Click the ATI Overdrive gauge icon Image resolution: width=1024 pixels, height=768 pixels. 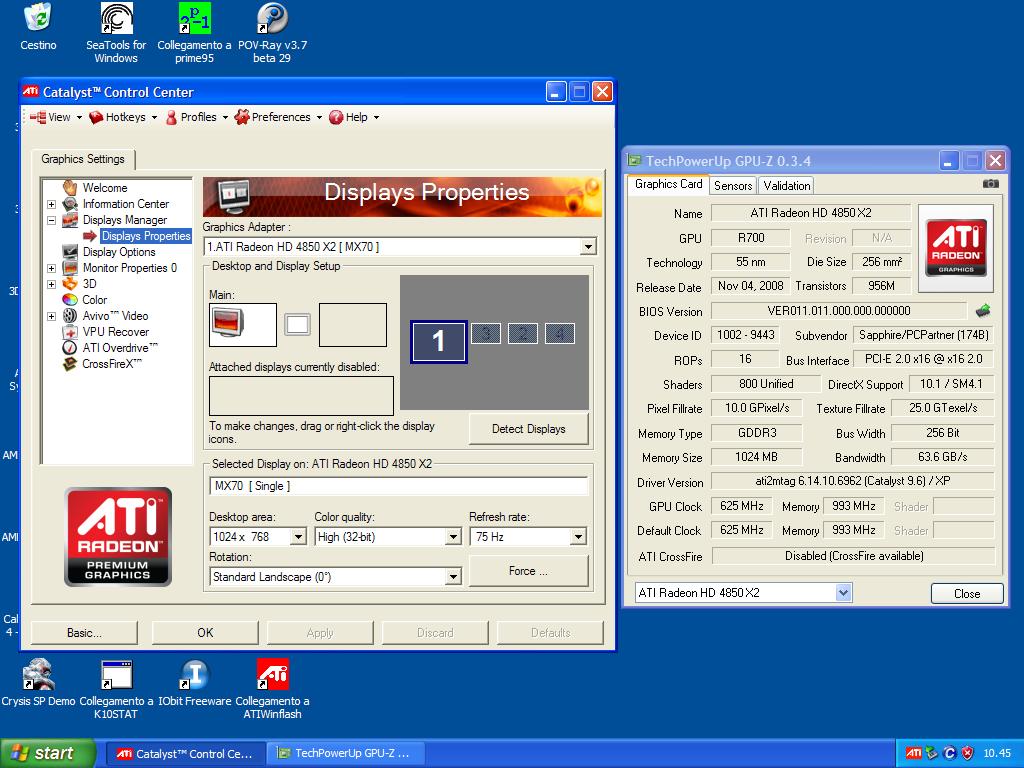[70, 347]
